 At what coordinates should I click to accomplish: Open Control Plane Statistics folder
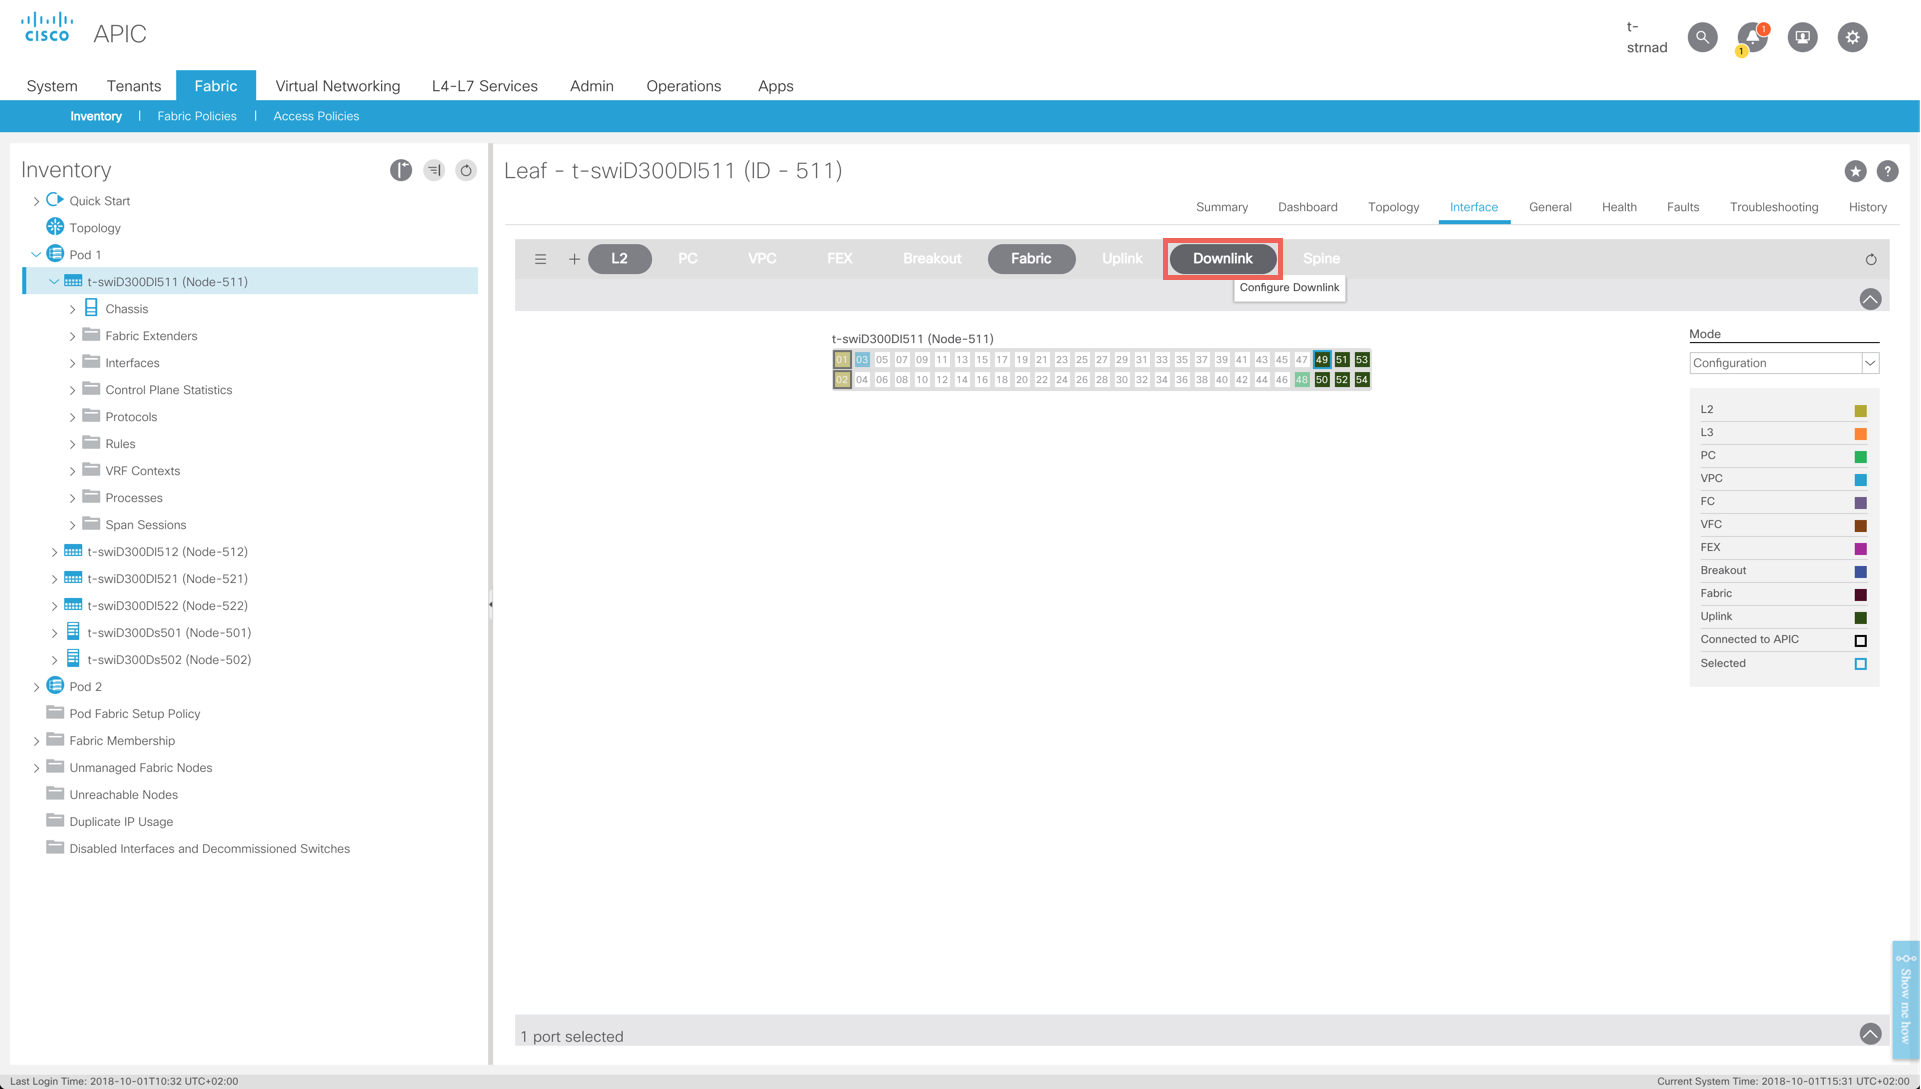168,390
